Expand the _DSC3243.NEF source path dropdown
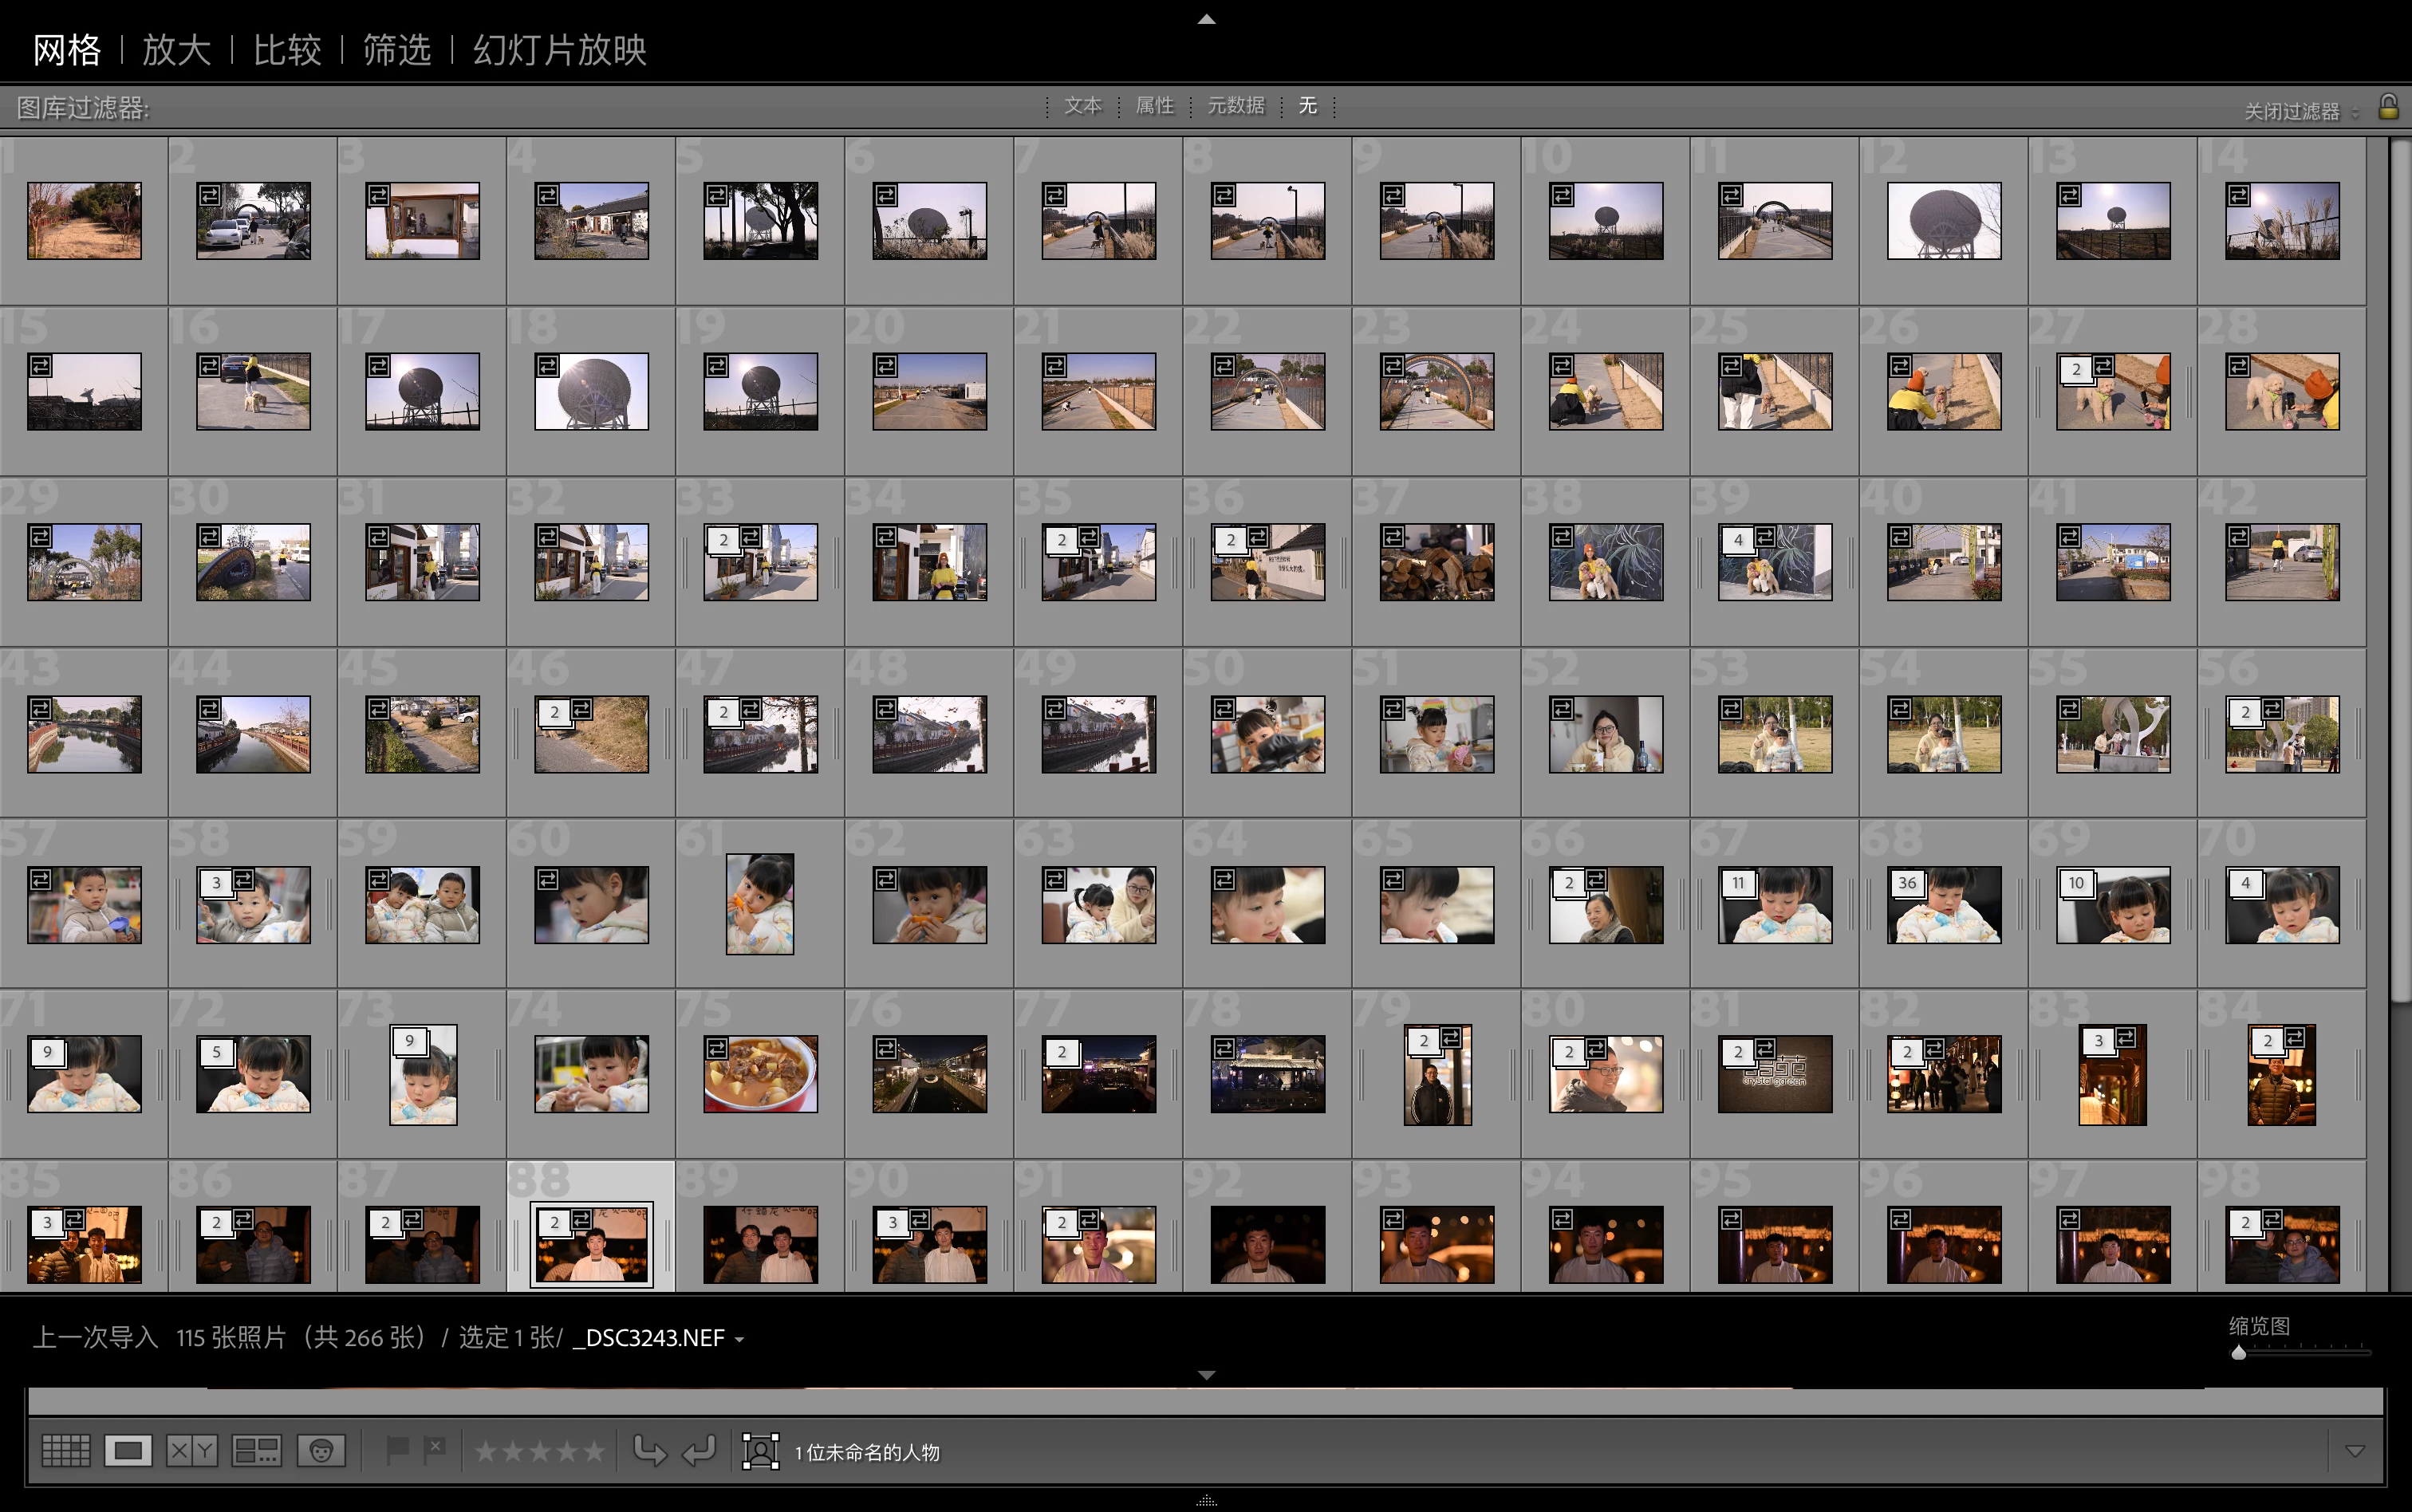The image size is (2412, 1512). [x=739, y=1339]
